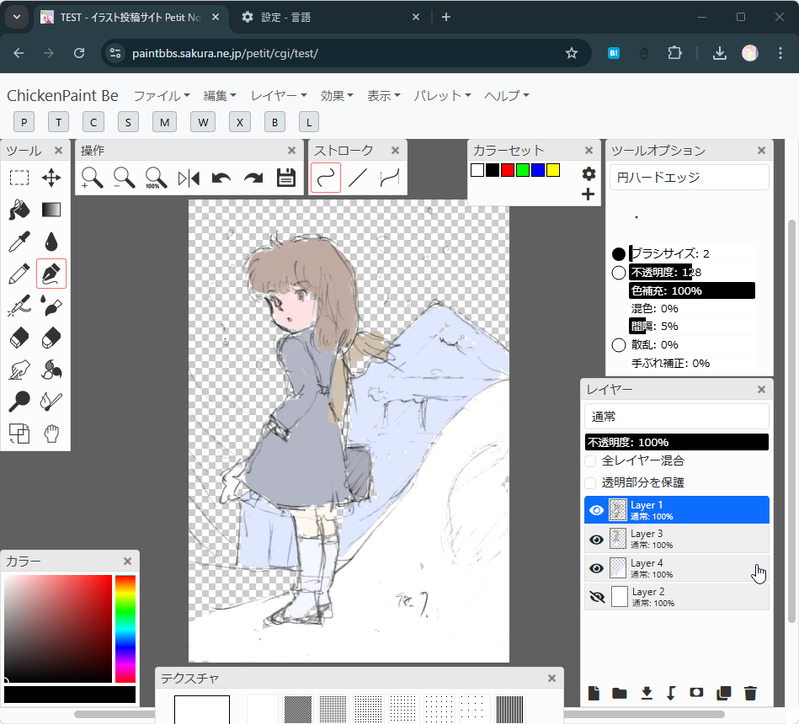Open the 円ハードエッジ brush type dropdown
Screen dimensions: 799x724
click(689, 177)
